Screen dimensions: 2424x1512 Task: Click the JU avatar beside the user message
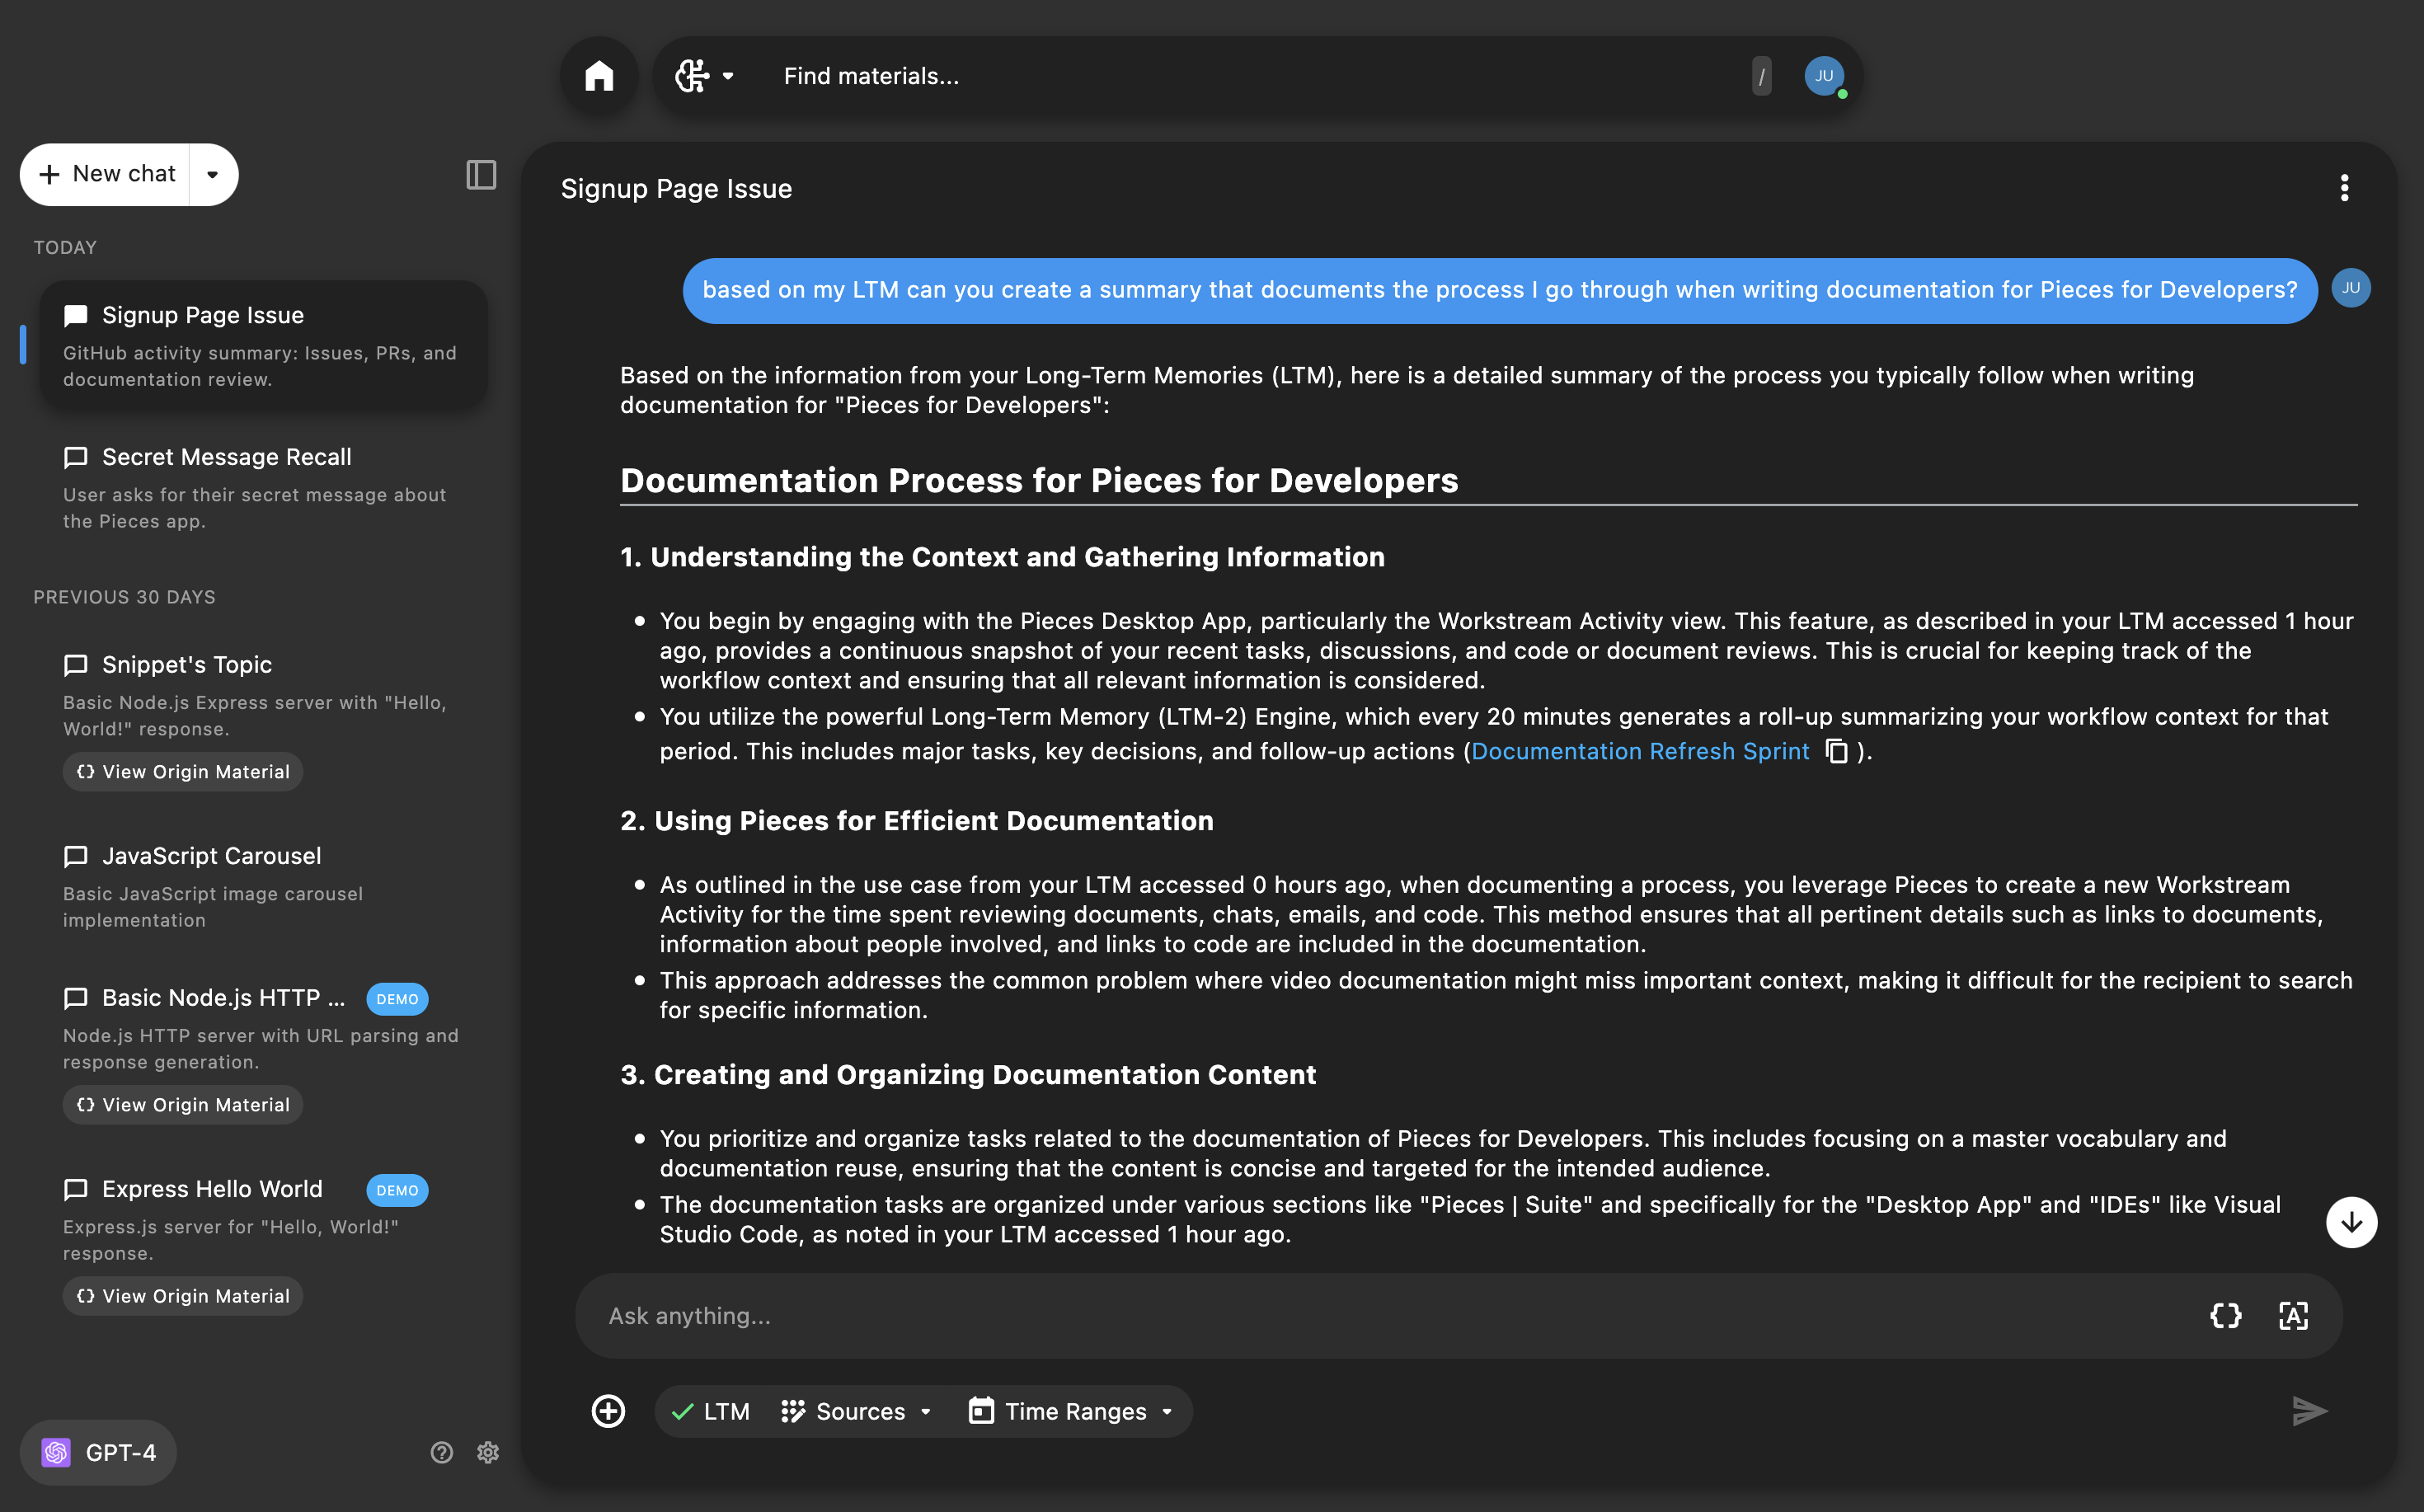point(2351,288)
